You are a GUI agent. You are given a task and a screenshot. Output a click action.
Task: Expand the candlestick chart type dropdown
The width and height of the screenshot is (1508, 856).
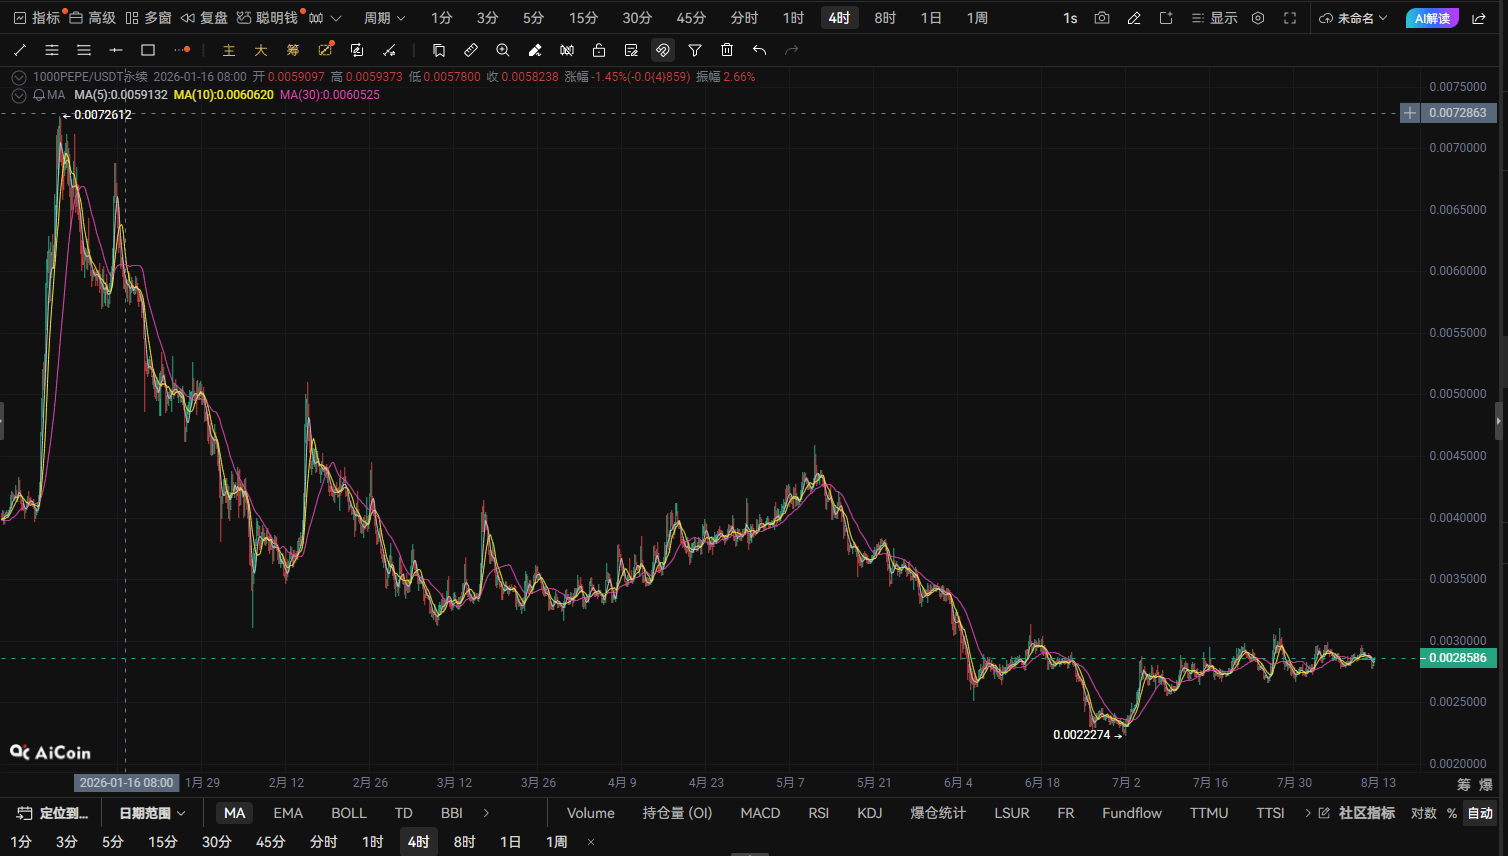[325, 18]
